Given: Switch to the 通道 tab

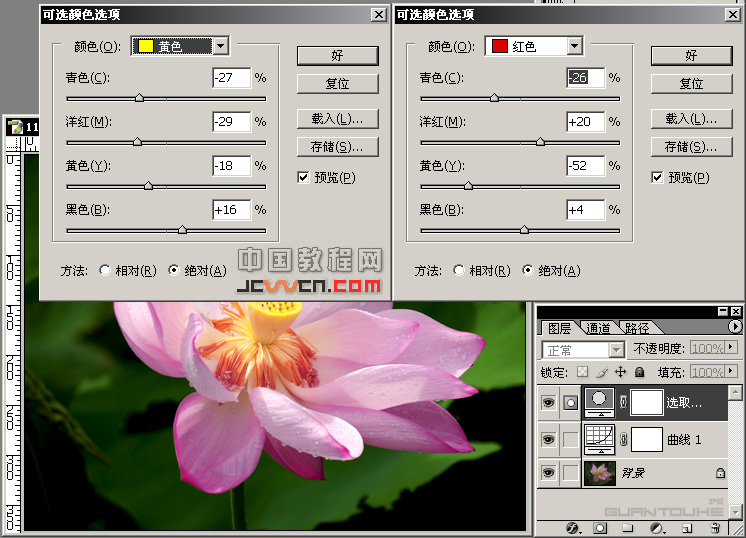Looking at the screenshot, I should [598, 328].
